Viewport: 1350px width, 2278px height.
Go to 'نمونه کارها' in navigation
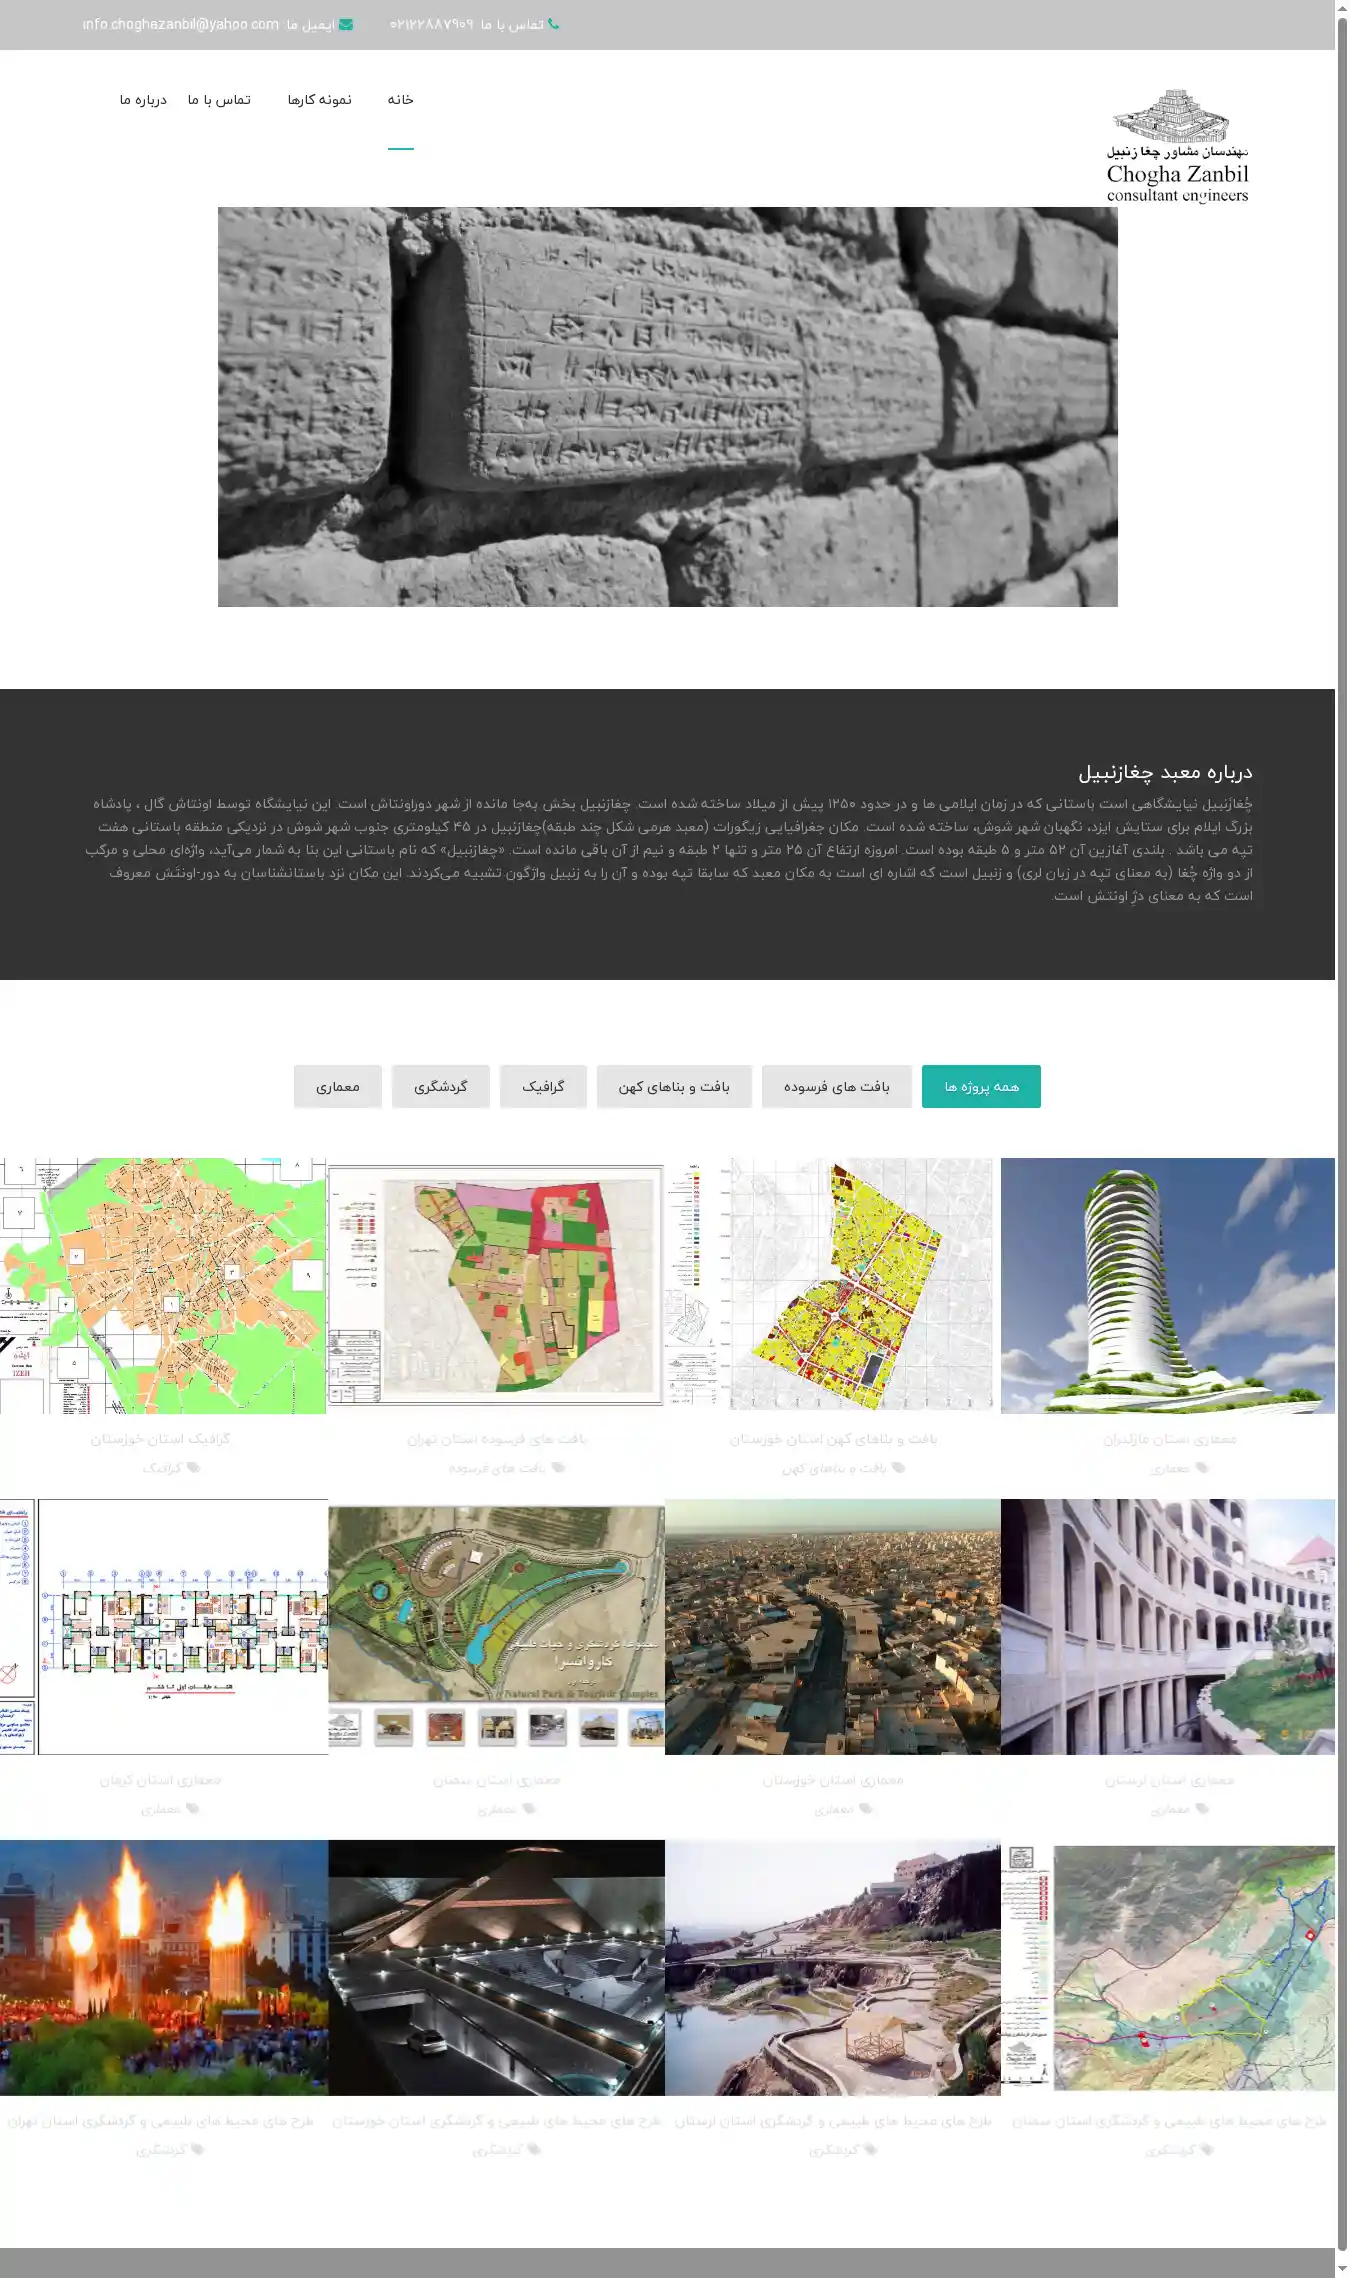[319, 100]
